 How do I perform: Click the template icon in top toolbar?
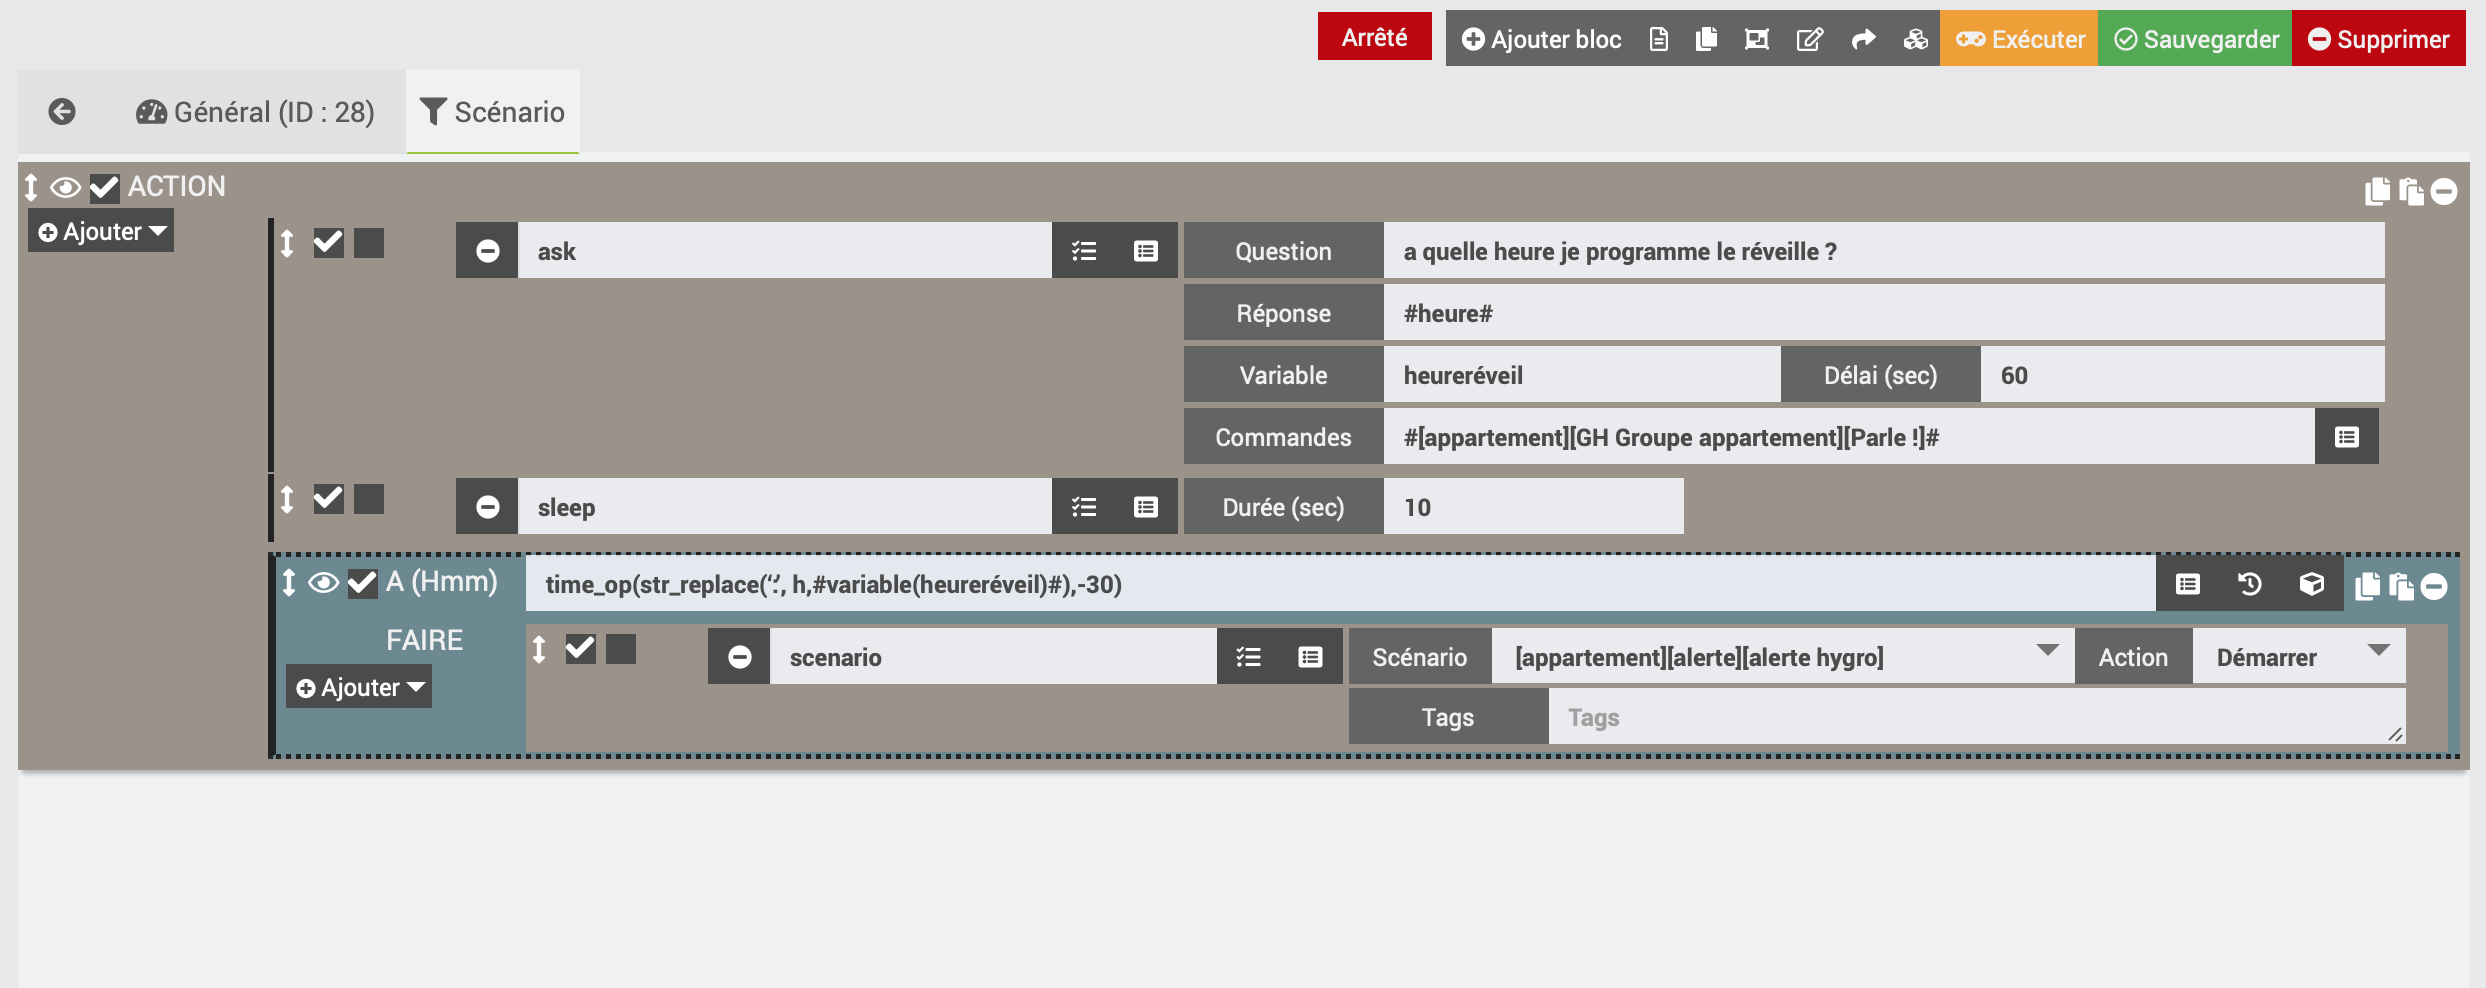1757,39
